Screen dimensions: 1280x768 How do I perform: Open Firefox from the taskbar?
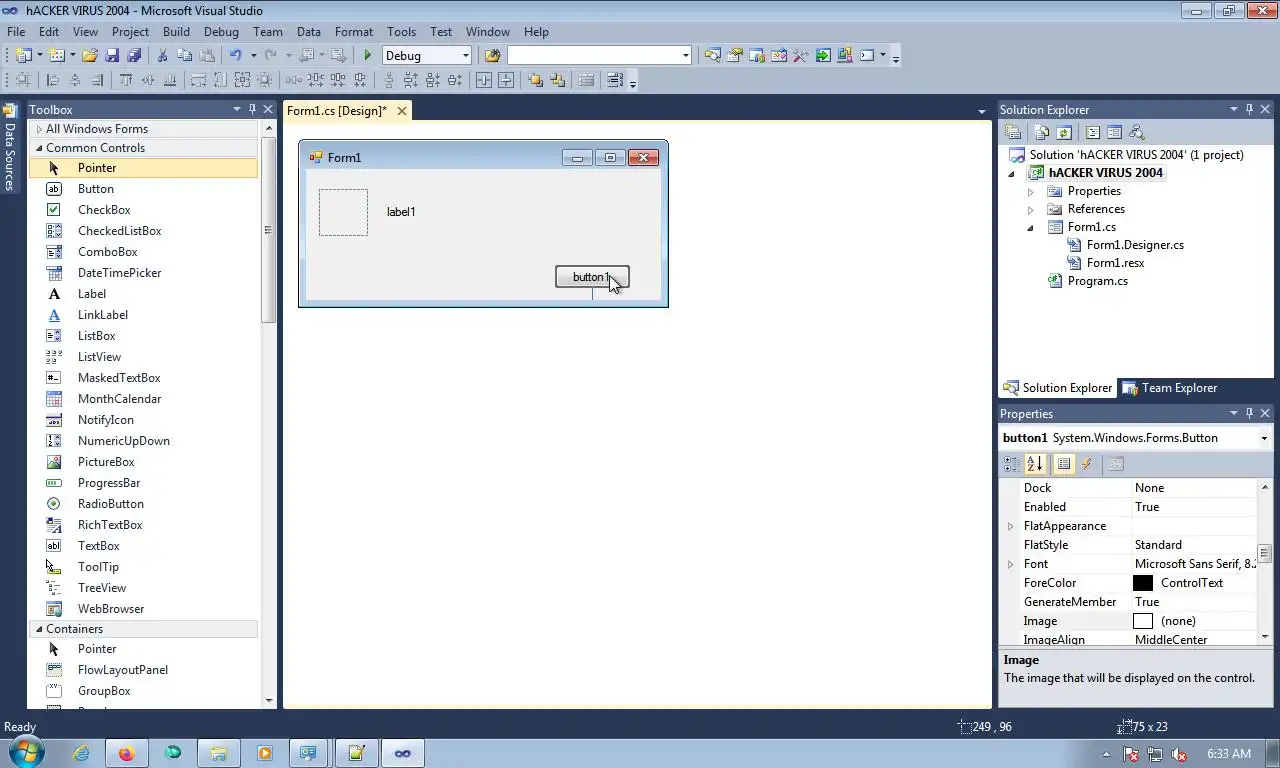click(x=127, y=753)
